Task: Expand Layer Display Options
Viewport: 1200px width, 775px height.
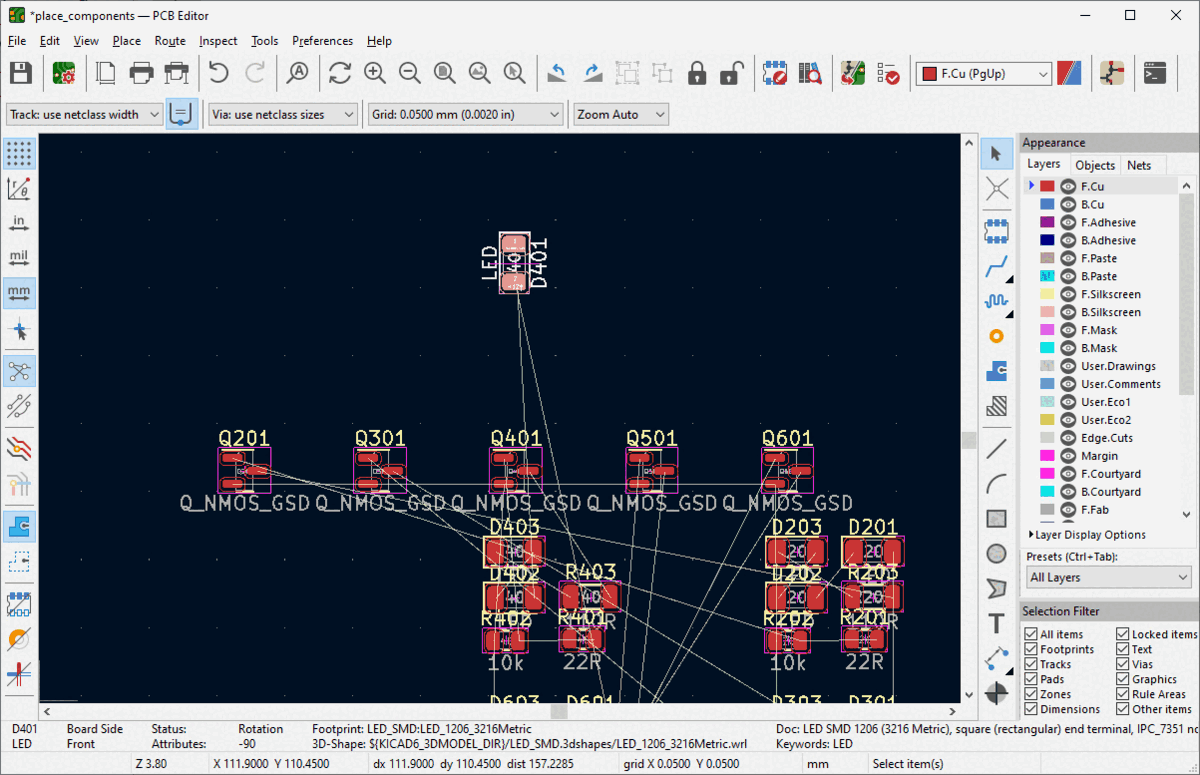Action: [1087, 535]
